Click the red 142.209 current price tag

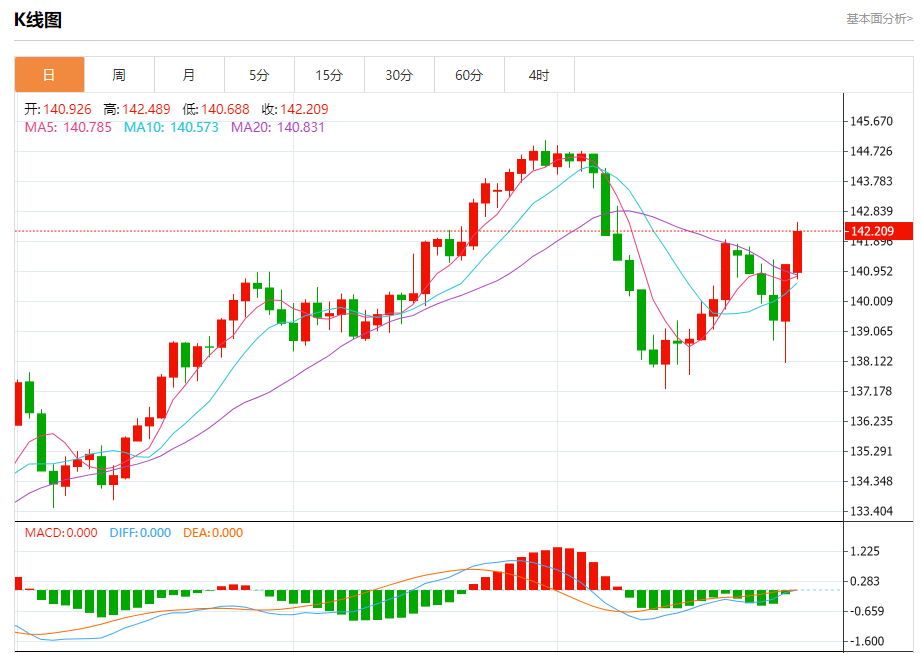tap(878, 231)
